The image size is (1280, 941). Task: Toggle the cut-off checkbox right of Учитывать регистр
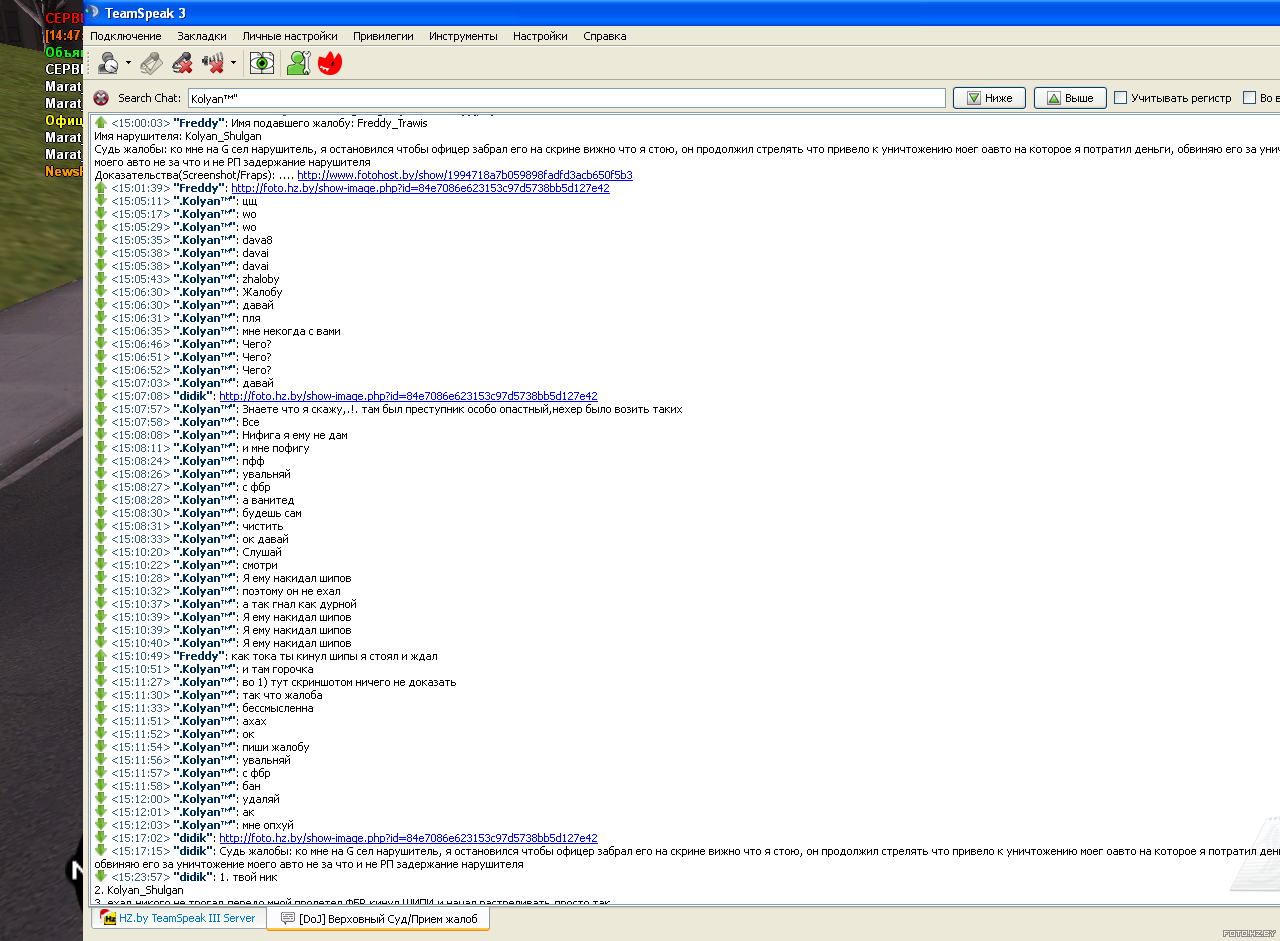click(x=1249, y=98)
